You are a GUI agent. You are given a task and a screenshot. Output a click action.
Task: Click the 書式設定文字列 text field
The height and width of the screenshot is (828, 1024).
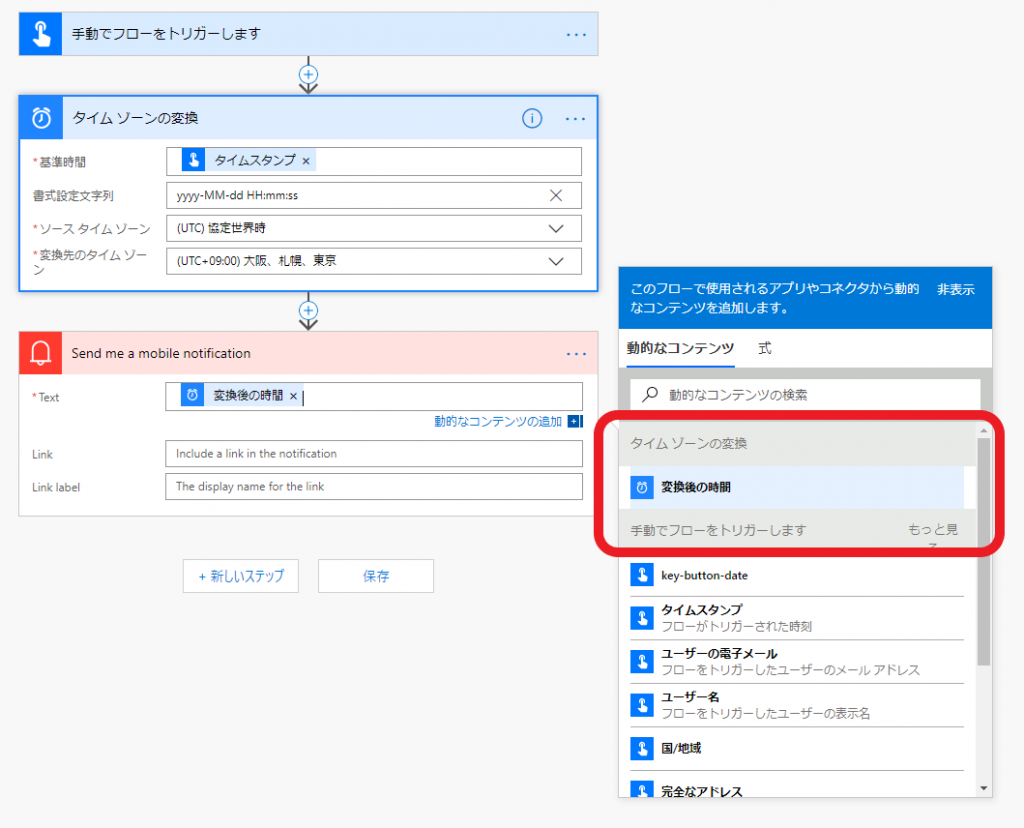374,195
